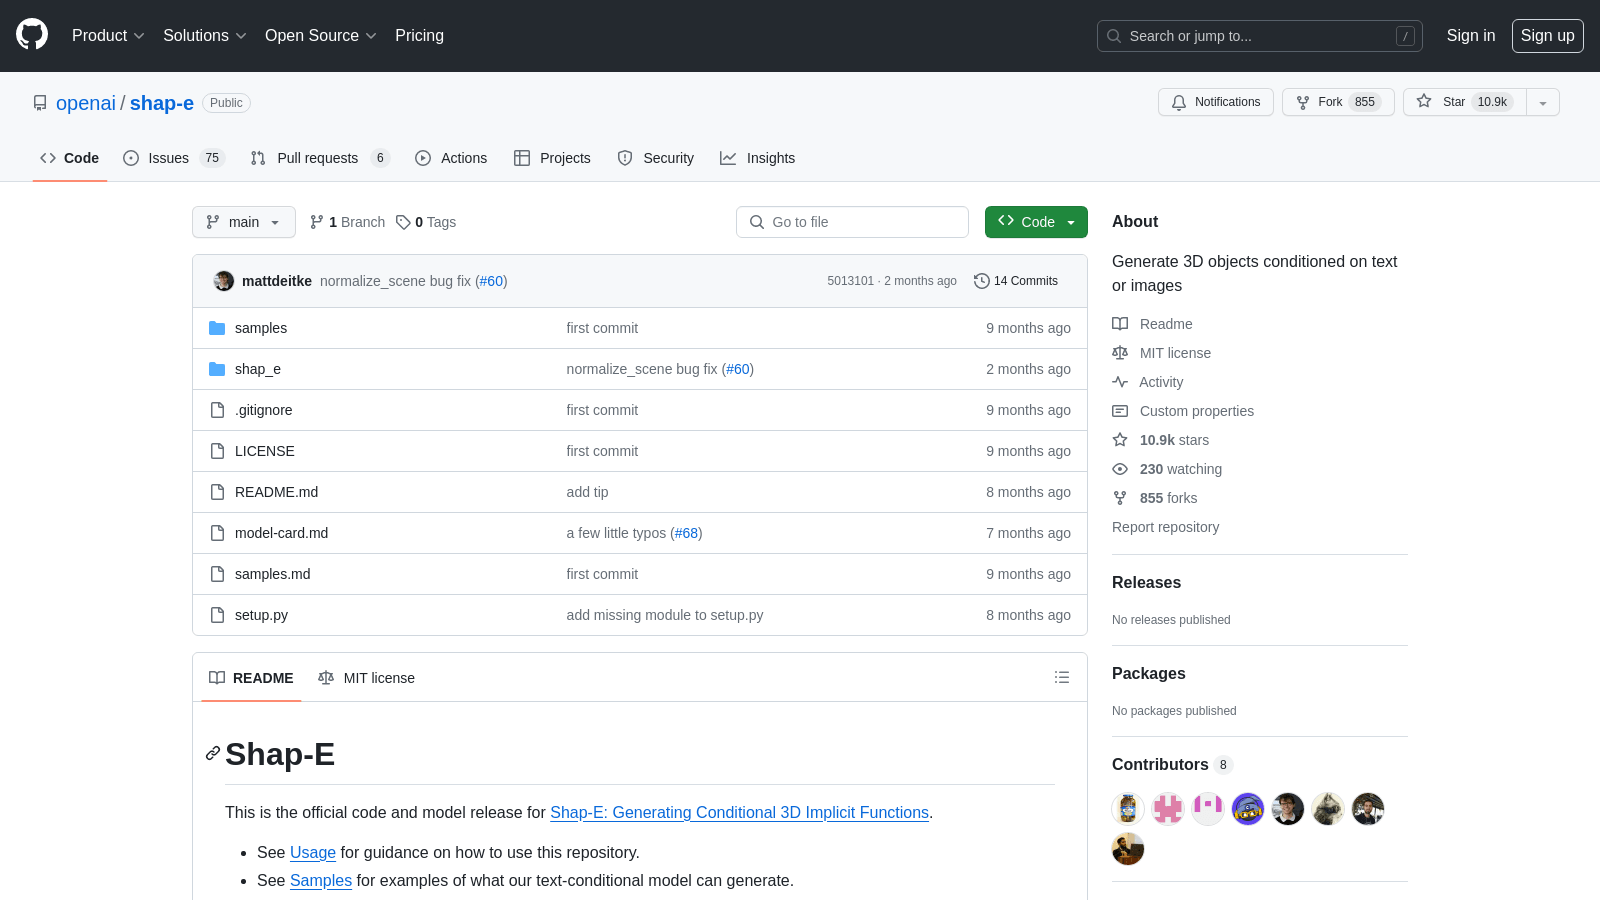Viewport: 1600px width, 900px height.
Task: Open the Usage link in README
Action: point(313,852)
